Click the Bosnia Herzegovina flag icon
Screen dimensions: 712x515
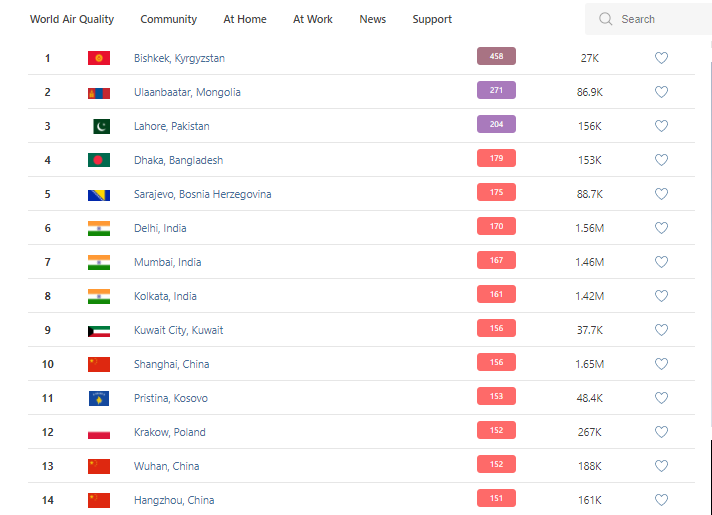tap(99, 194)
